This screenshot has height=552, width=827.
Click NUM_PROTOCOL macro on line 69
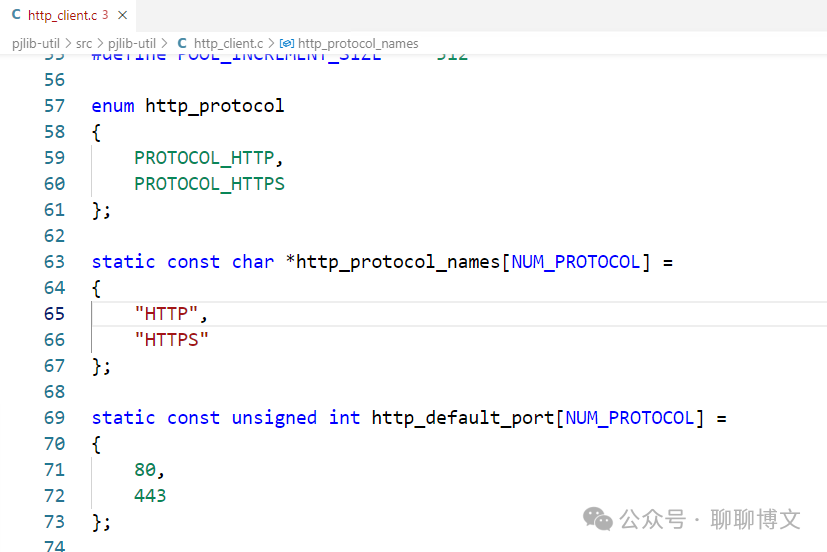(630, 418)
